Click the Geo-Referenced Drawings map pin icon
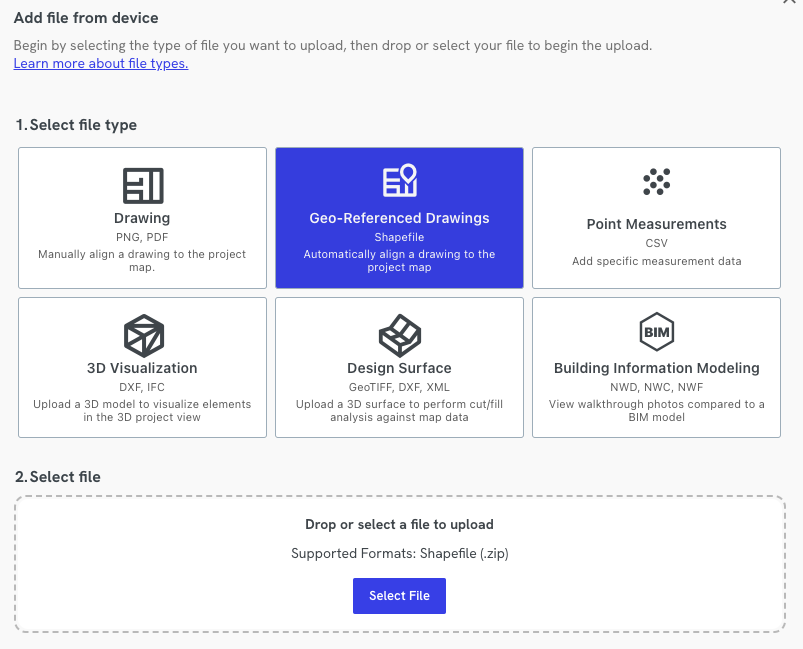 point(399,181)
